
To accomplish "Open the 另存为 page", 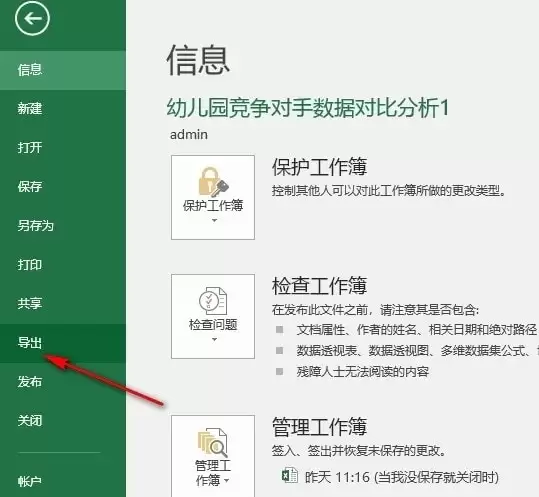I will coord(63,226).
